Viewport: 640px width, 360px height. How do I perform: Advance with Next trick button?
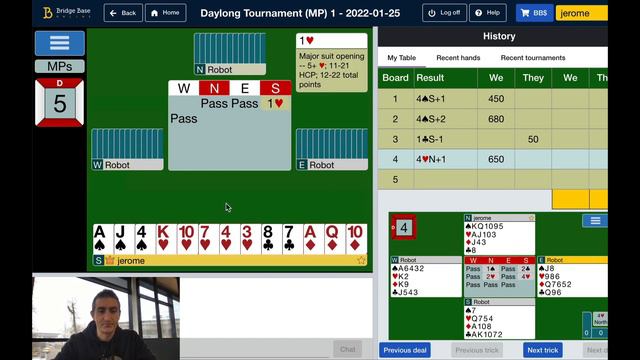coord(542,350)
